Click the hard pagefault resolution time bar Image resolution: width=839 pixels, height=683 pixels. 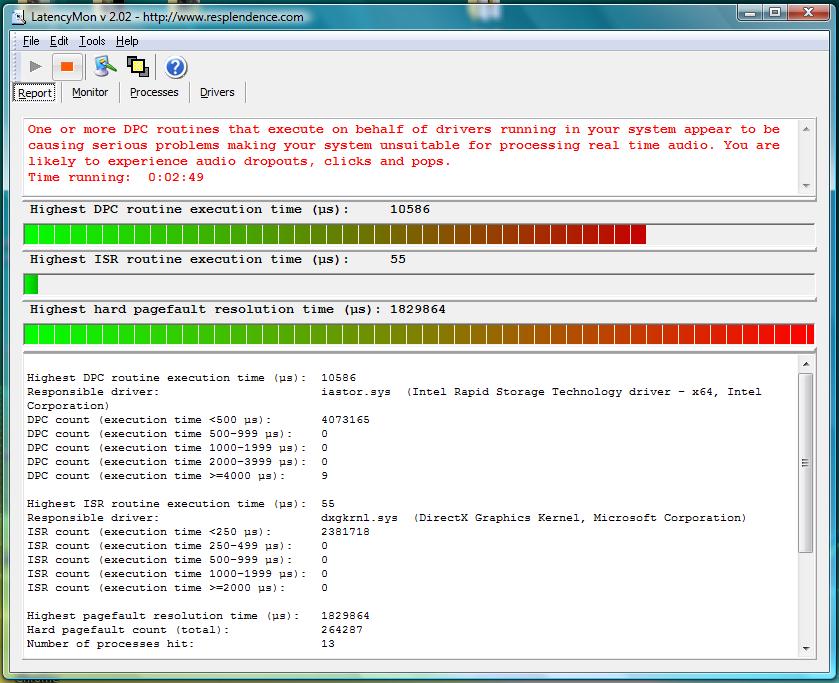coord(419,334)
